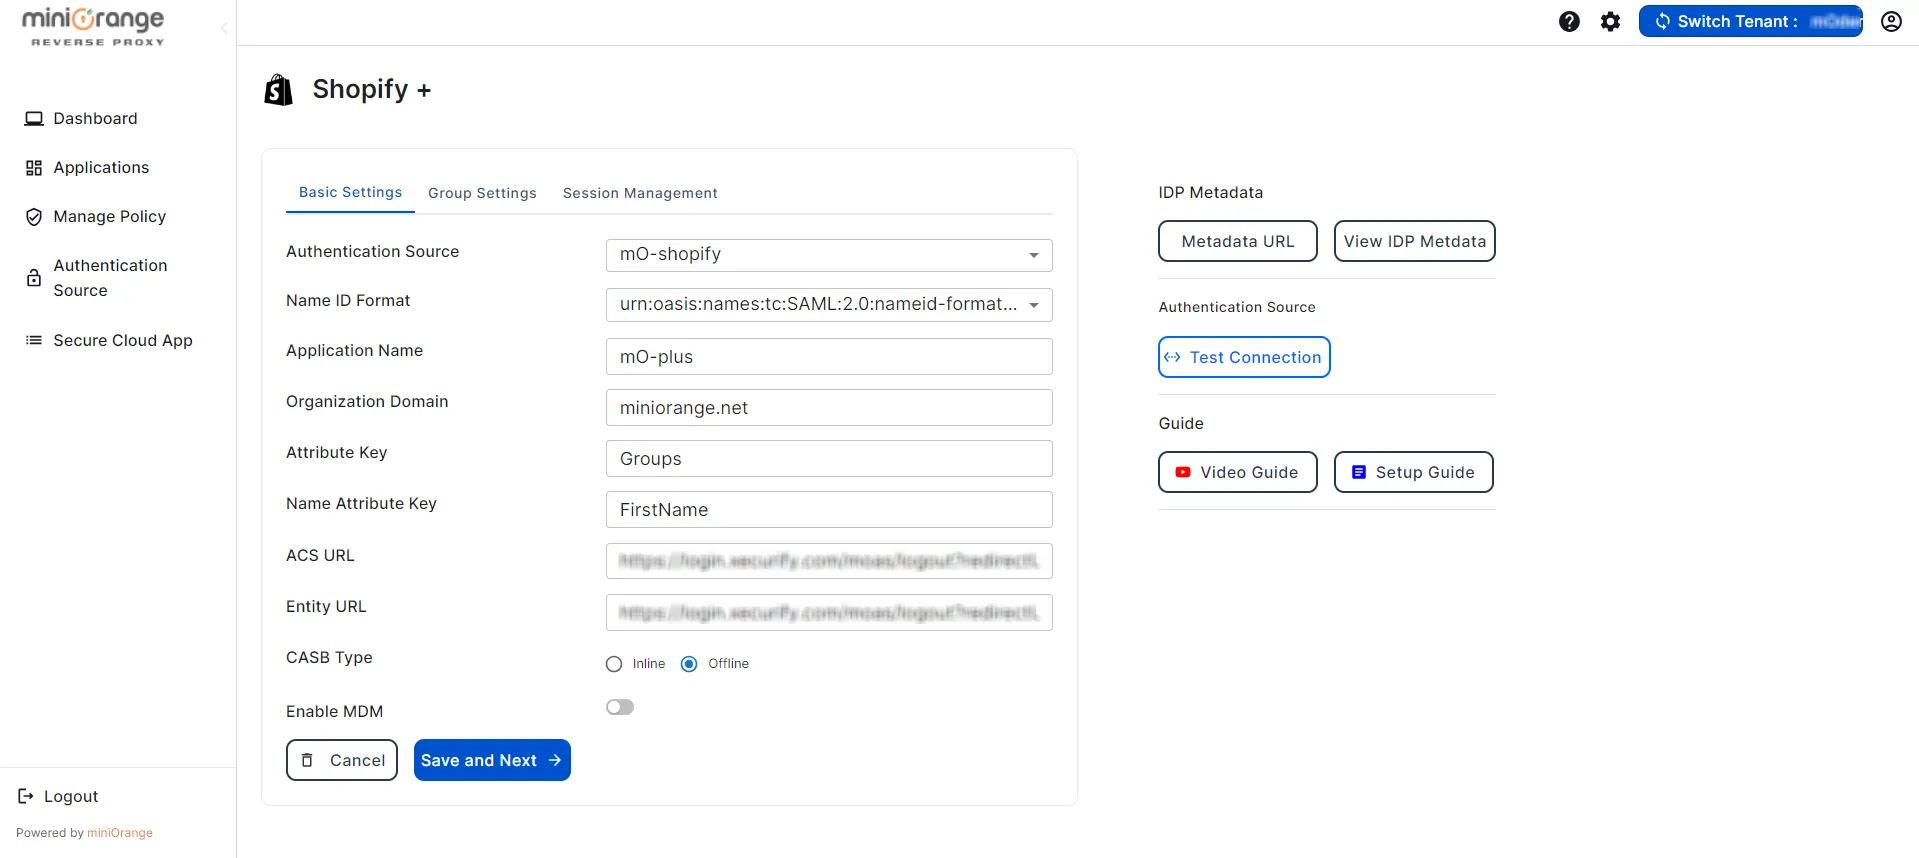Click the Metadata URL button
The height and width of the screenshot is (858, 1919).
click(x=1238, y=241)
